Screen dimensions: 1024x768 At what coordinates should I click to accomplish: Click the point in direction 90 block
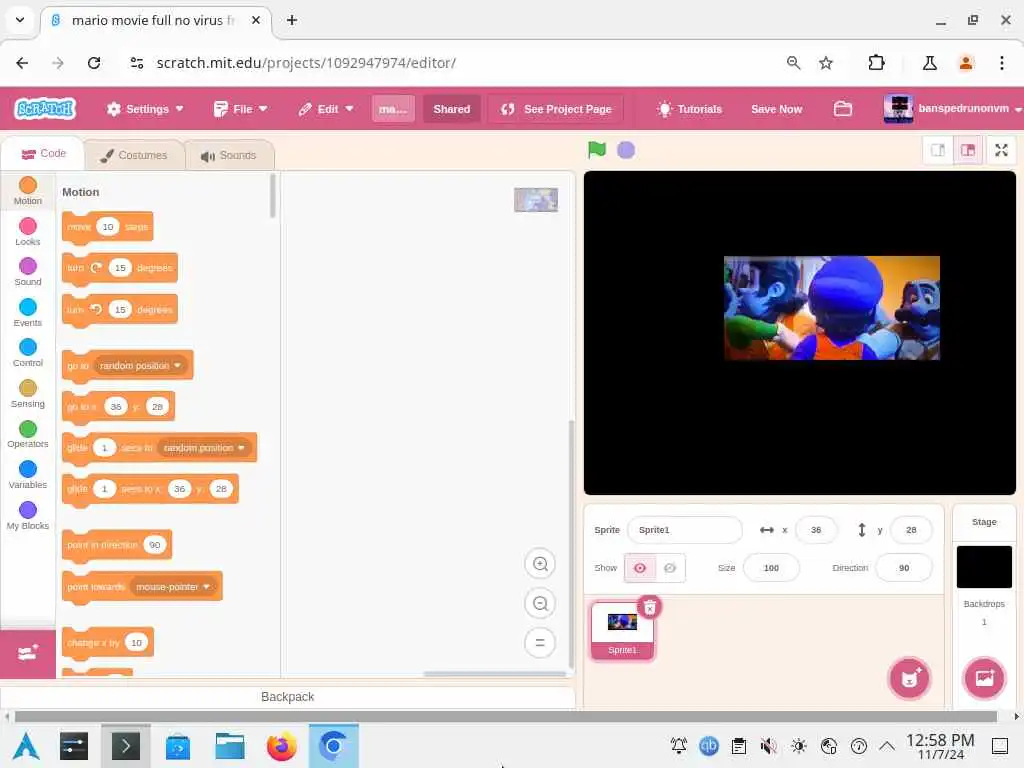[x=117, y=545]
